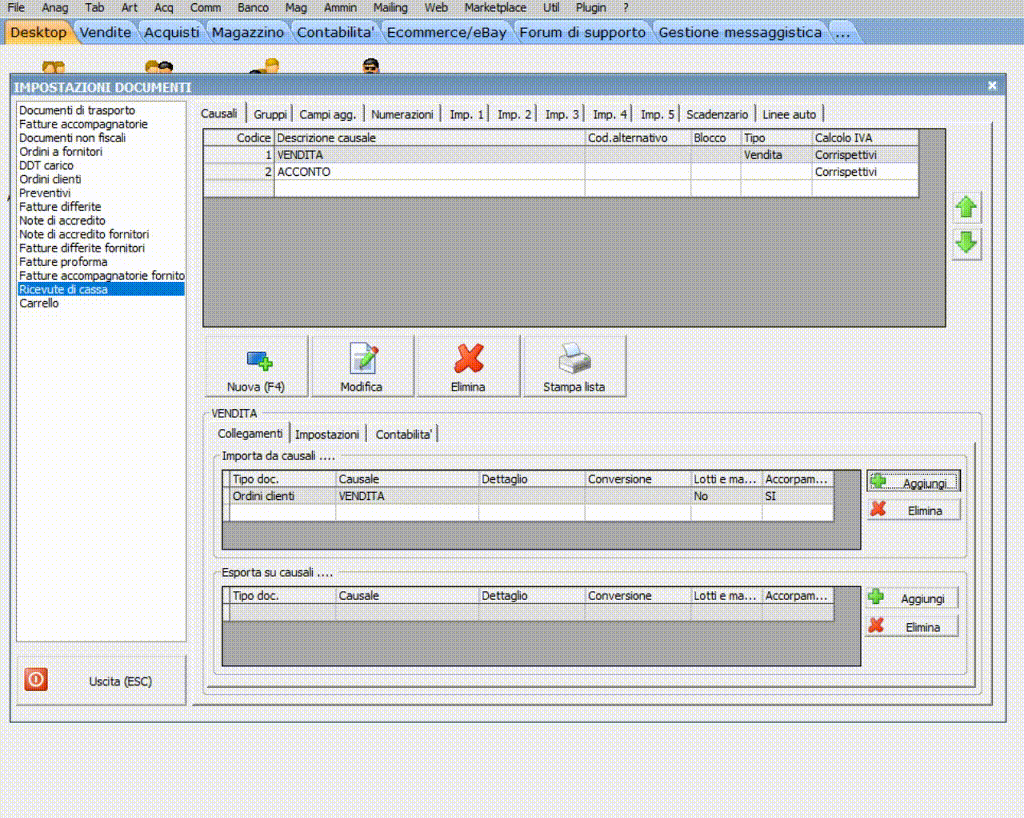
Task: Open the Magazzino main tab
Action: click(248, 32)
